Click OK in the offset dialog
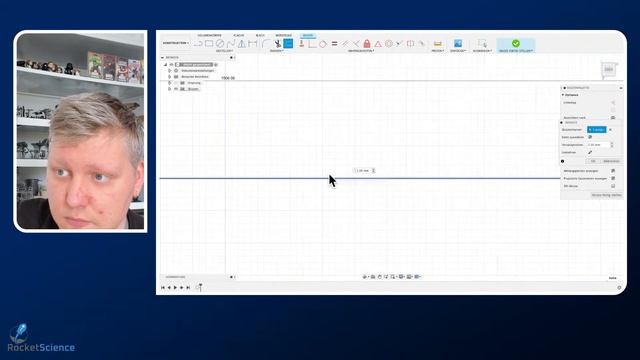 (593, 161)
